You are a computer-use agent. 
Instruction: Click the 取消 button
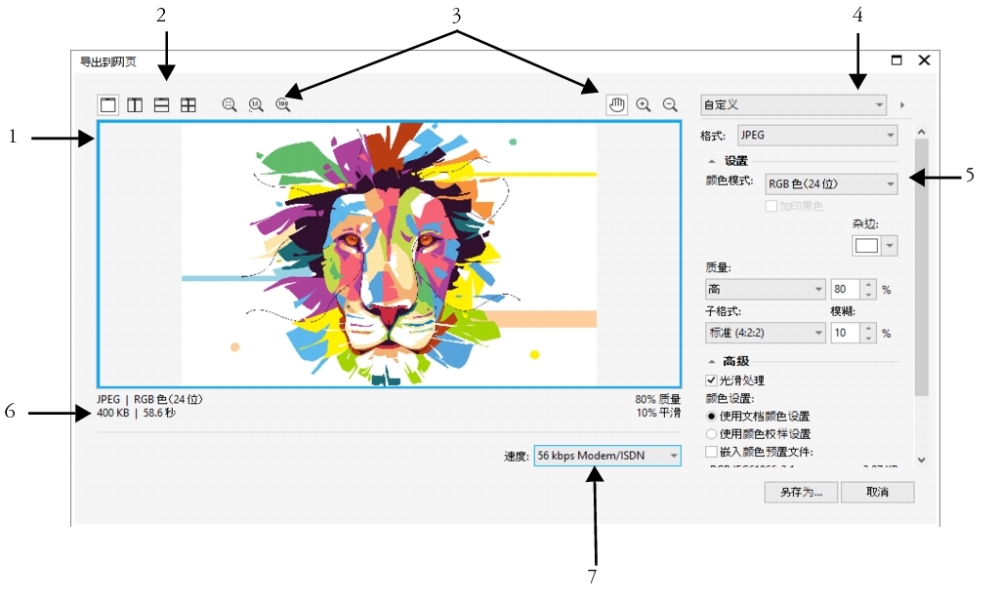click(877, 492)
